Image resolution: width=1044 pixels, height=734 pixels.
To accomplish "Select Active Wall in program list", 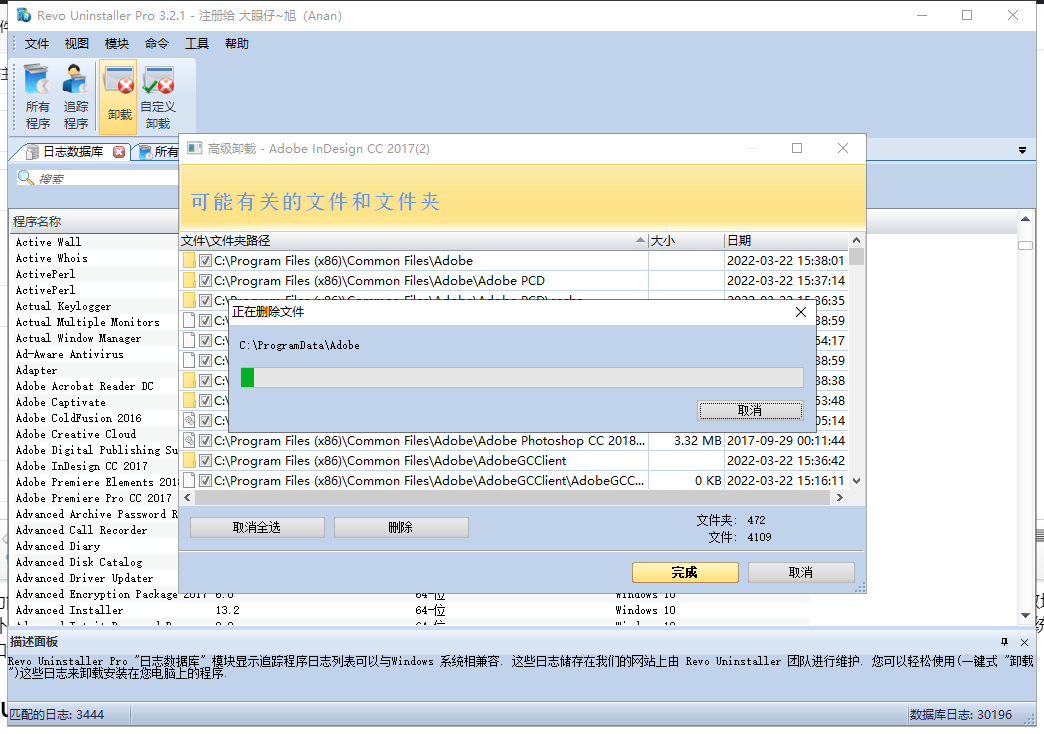I will (48, 242).
